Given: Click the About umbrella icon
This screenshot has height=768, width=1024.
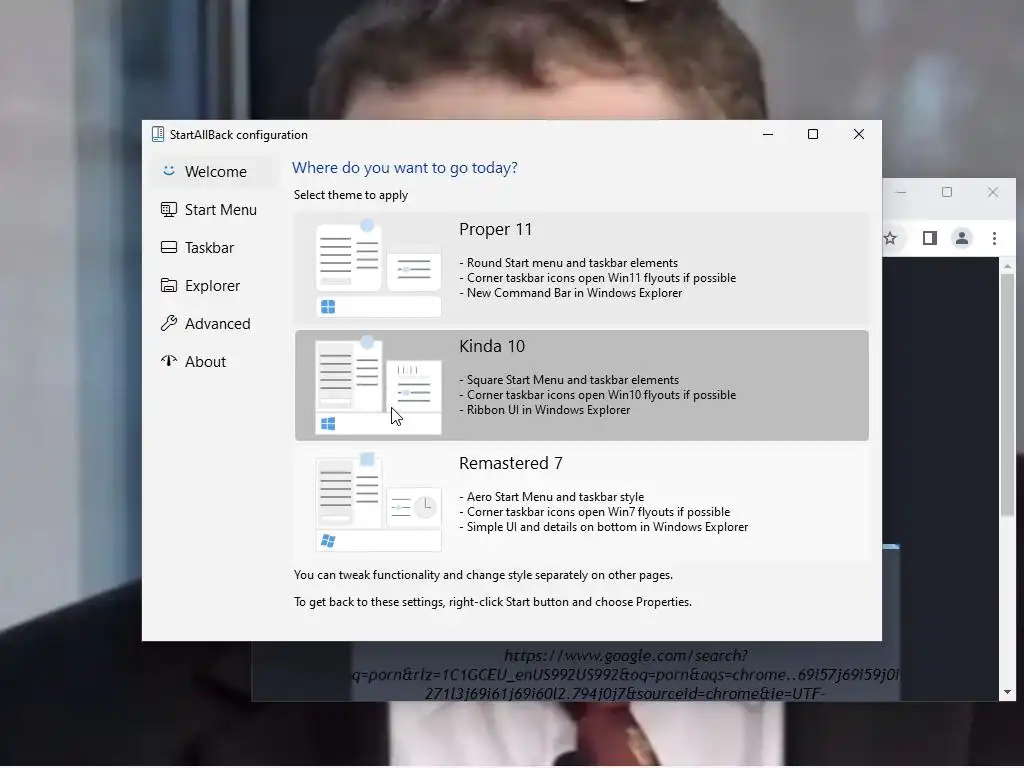Looking at the screenshot, I should 168,360.
